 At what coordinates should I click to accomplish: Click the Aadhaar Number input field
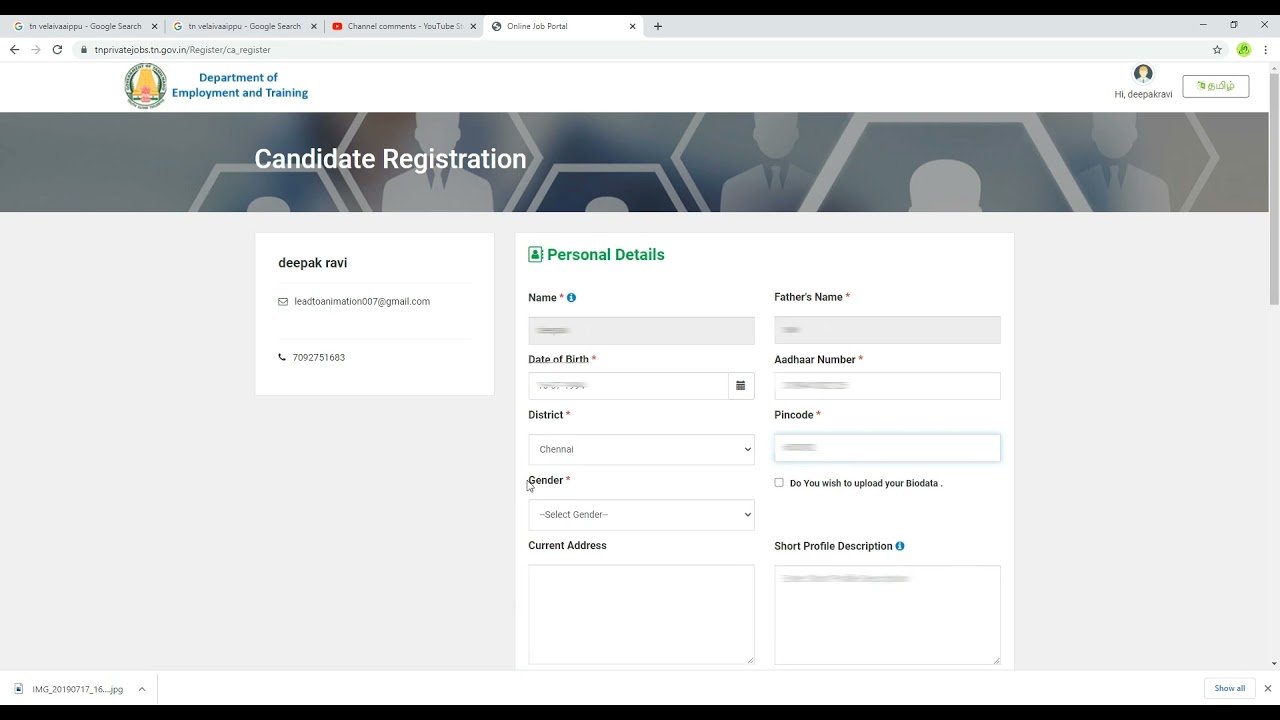tap(887, 386)
